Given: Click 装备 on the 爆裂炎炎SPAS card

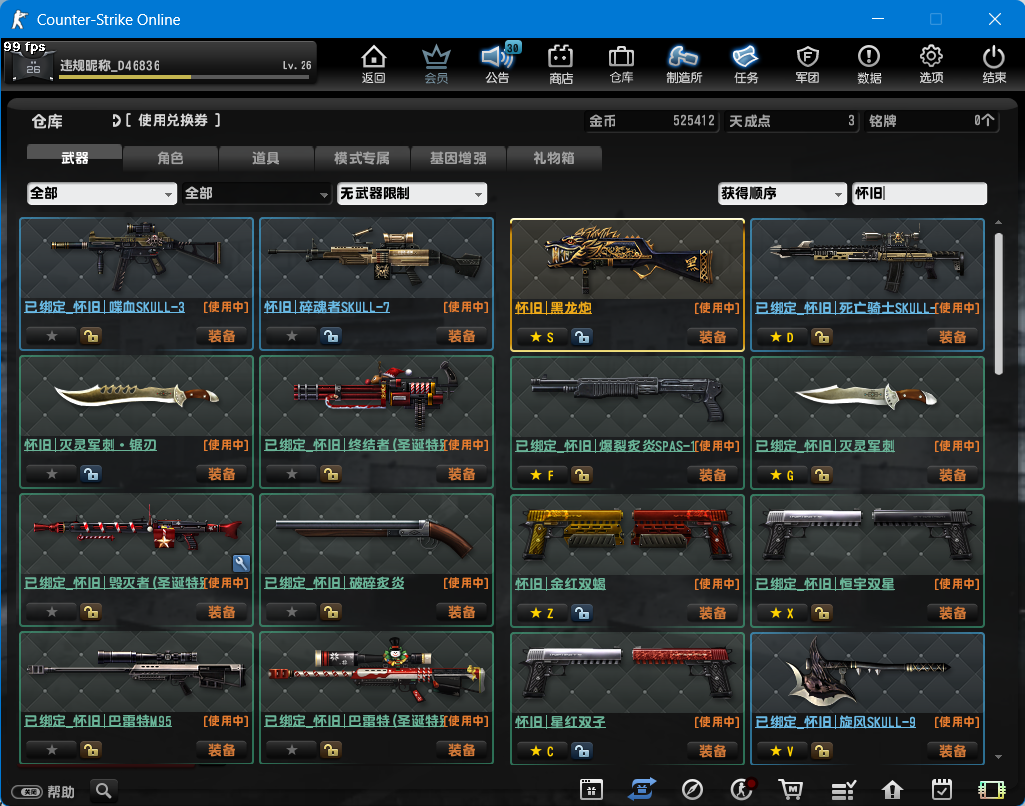Looking at the screenshot, I should (x=713, y=475).
